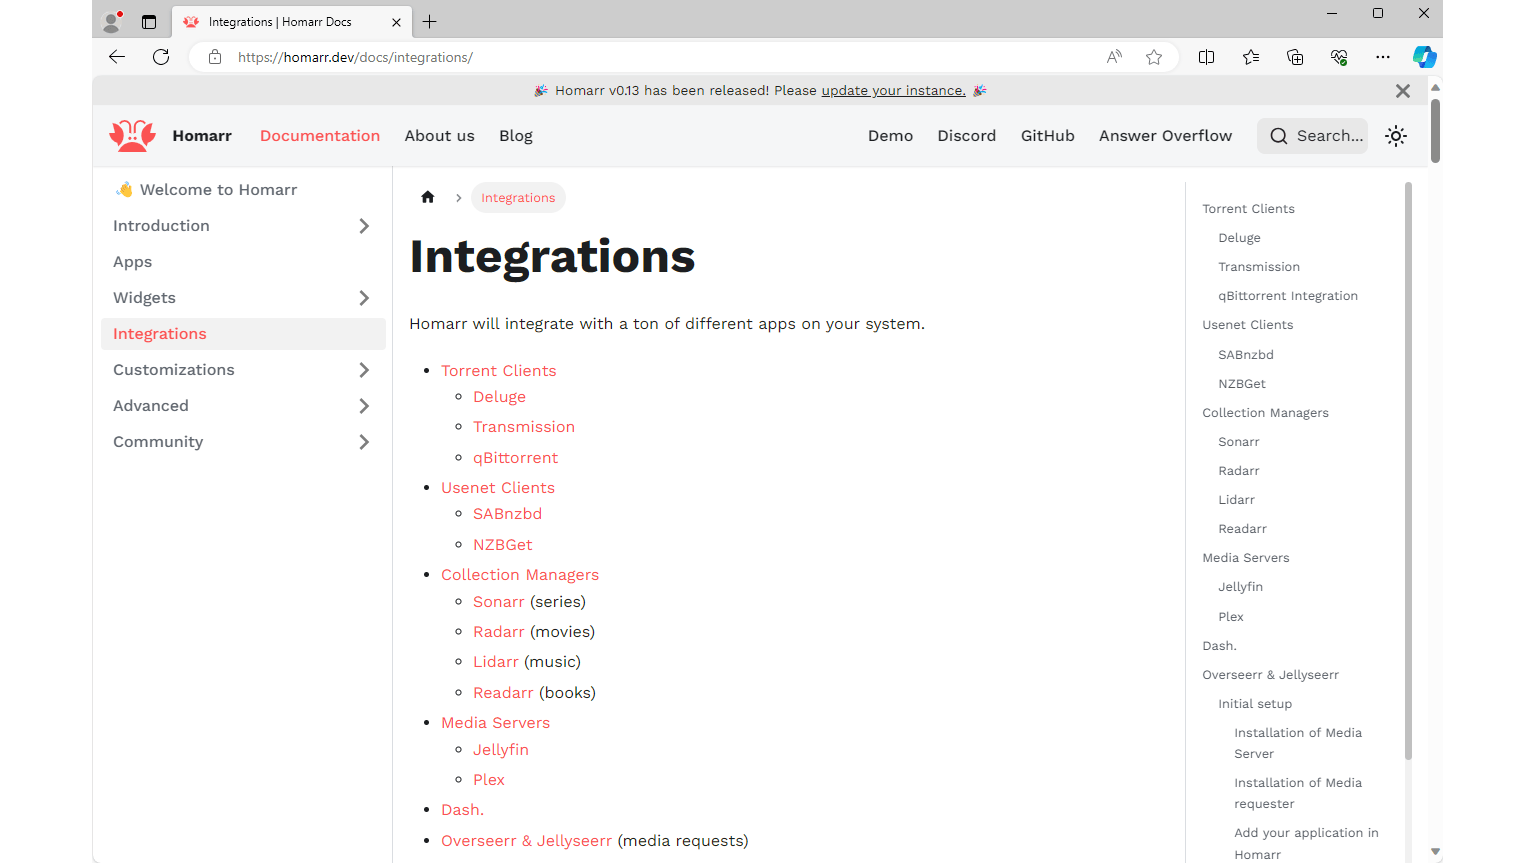Open the GitHub link

1048,136
